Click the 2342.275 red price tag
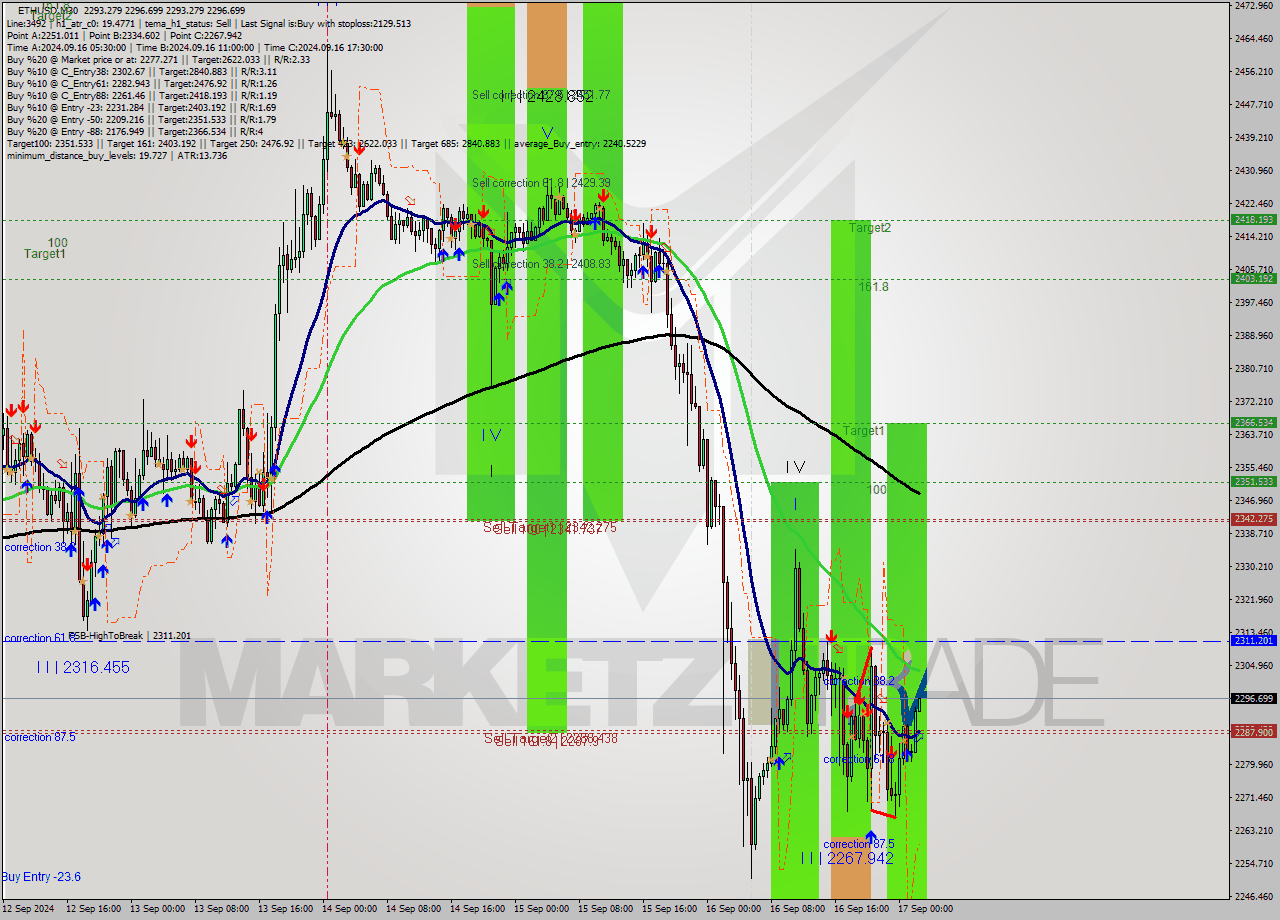Screen dimensions: 1280x920 1253,518
